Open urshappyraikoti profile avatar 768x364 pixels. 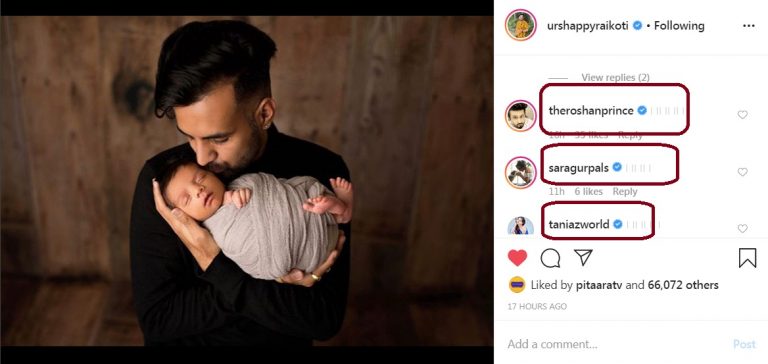pos(521,25)
